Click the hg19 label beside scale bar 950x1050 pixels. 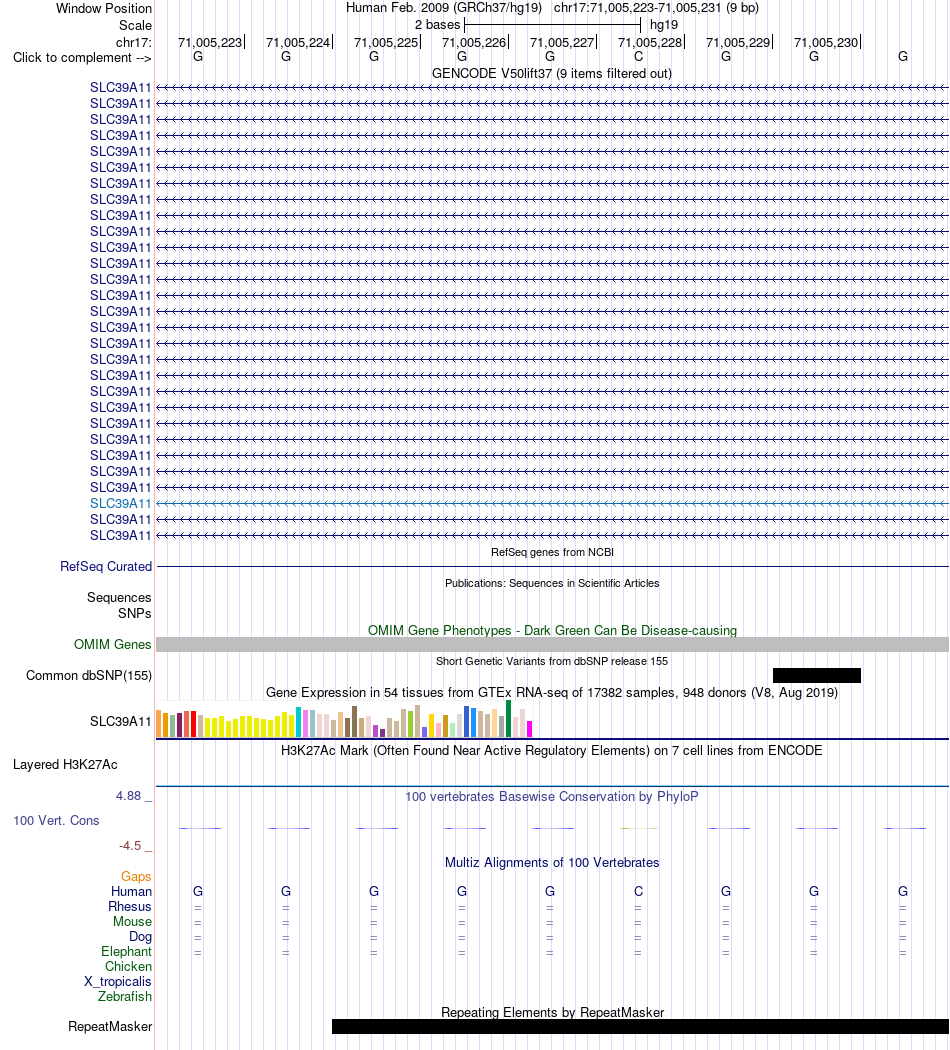(664, 25)
